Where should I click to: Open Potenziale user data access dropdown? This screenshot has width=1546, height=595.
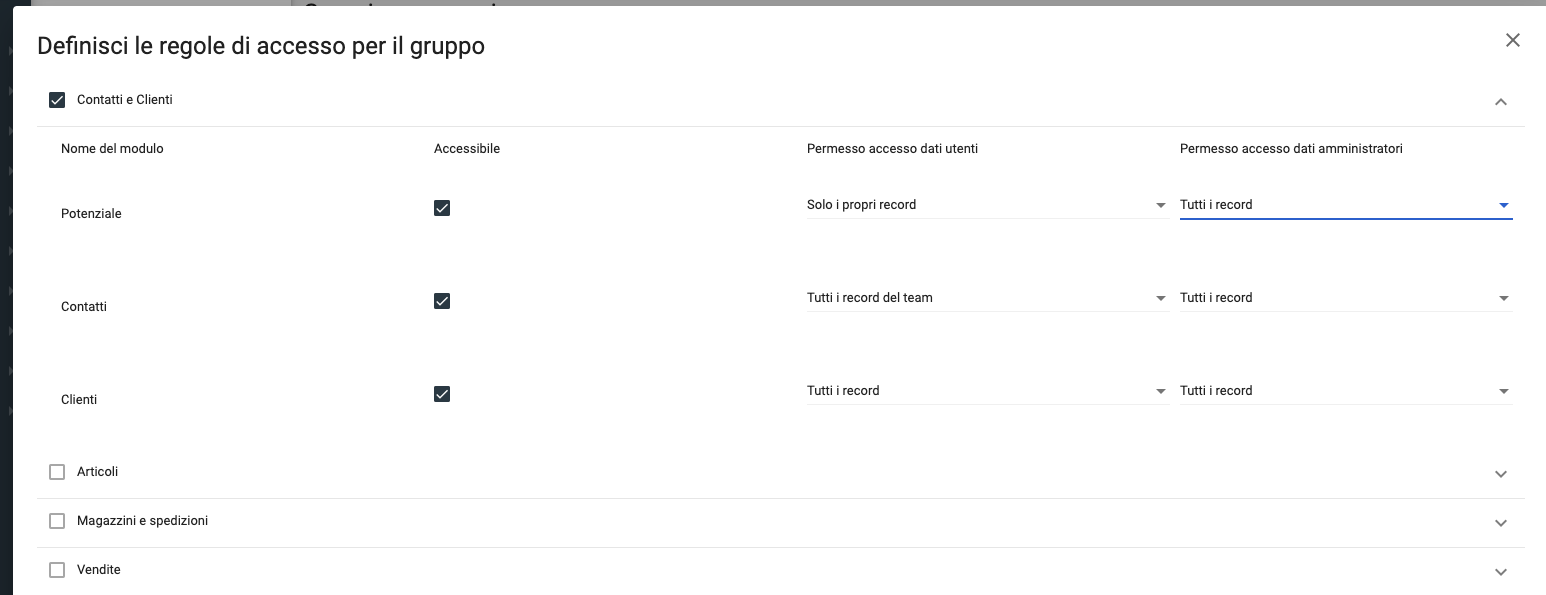[x=986, y=205]
